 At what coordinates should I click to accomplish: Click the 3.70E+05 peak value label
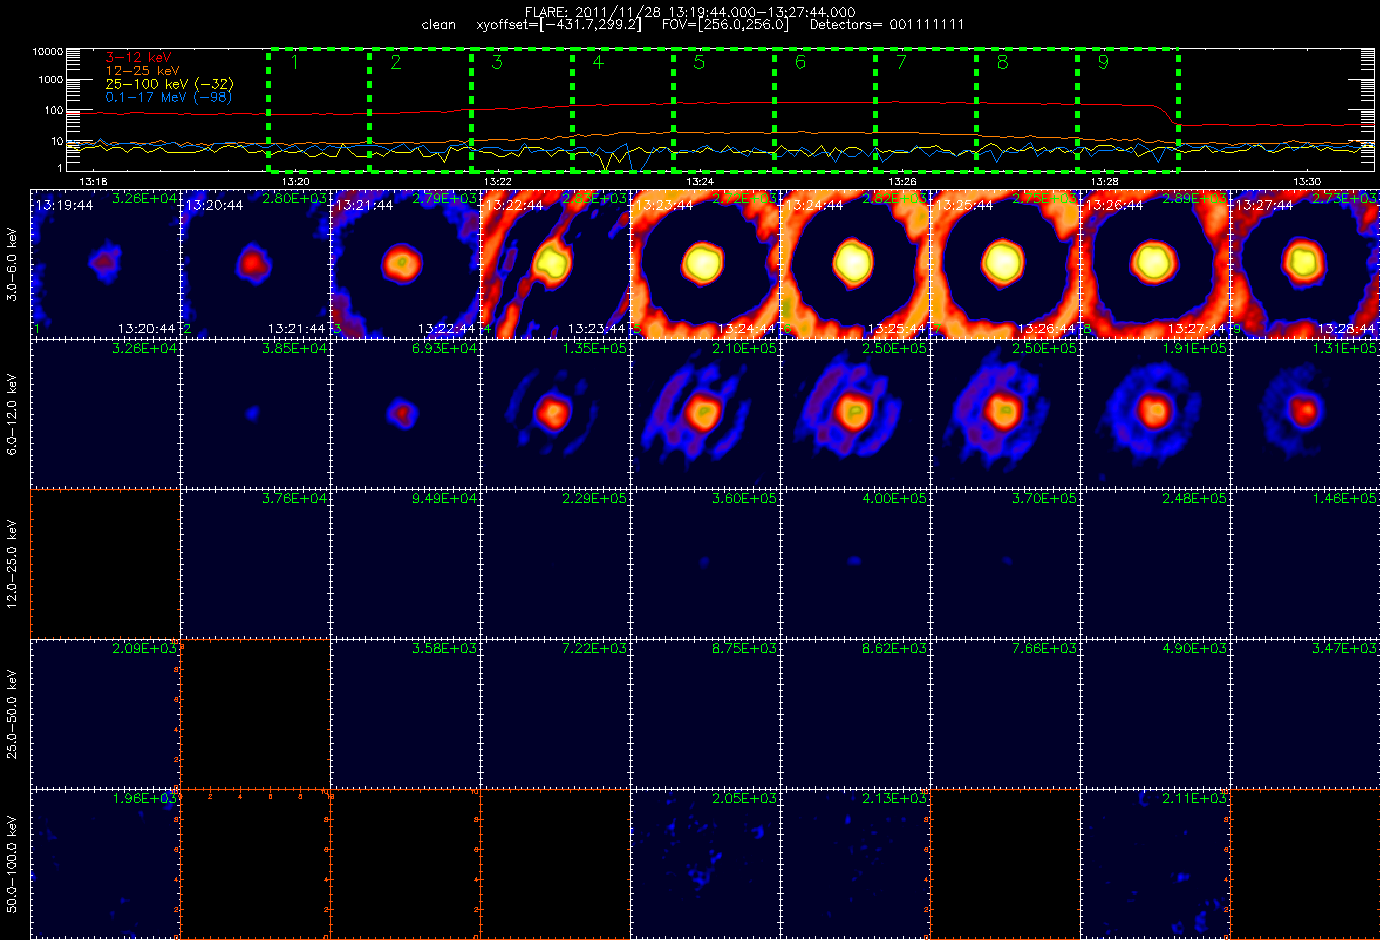click(x=1044, y=498)
